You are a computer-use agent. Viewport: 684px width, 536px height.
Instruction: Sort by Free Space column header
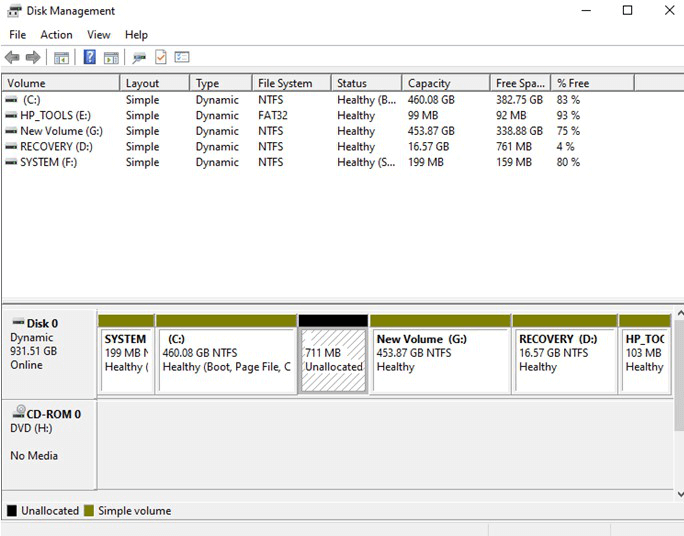tap(520, 83)
